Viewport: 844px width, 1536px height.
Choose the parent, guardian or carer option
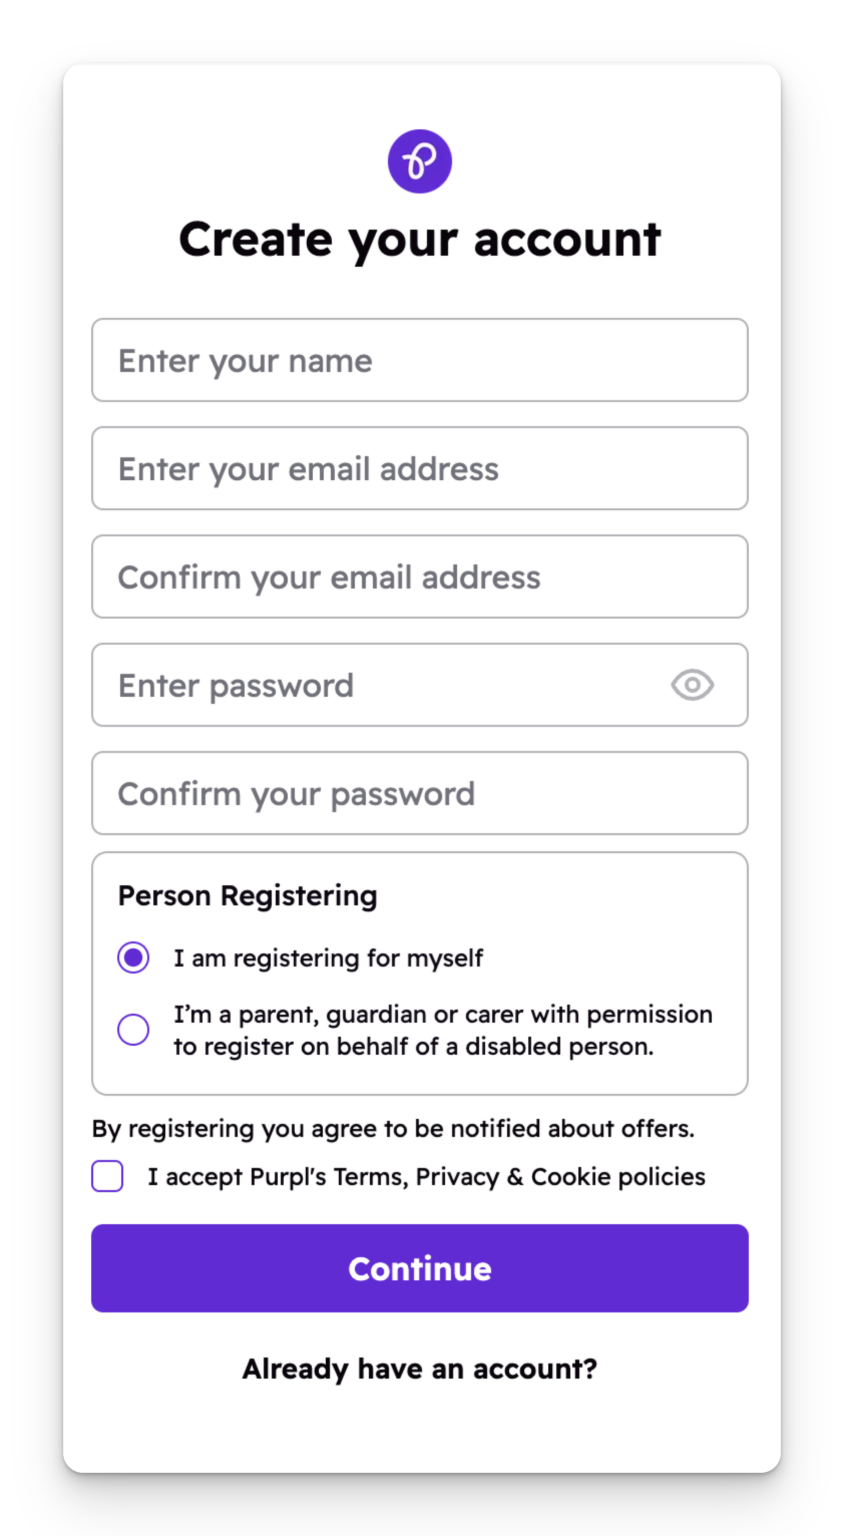pos(133,1029)
